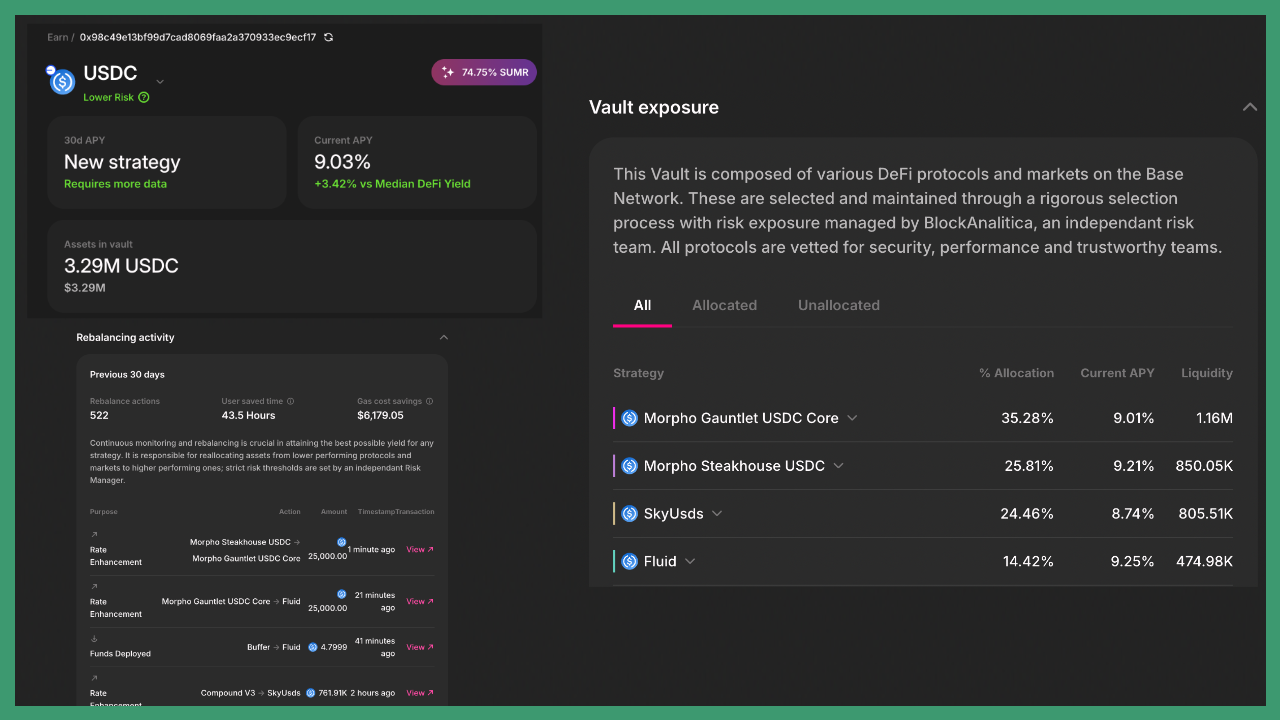Switch to the Unallocated tab
The width and height of the screenshot is (1280, 720).
[839, 305]
